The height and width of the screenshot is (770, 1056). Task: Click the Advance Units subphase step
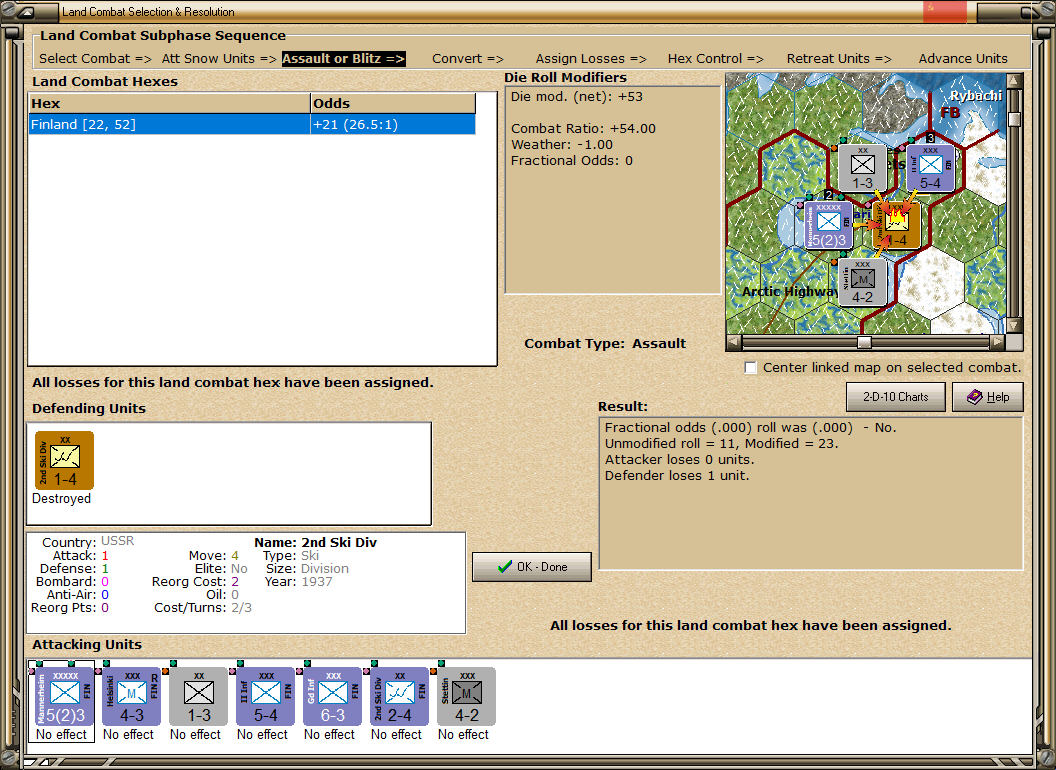click(963, 59)
